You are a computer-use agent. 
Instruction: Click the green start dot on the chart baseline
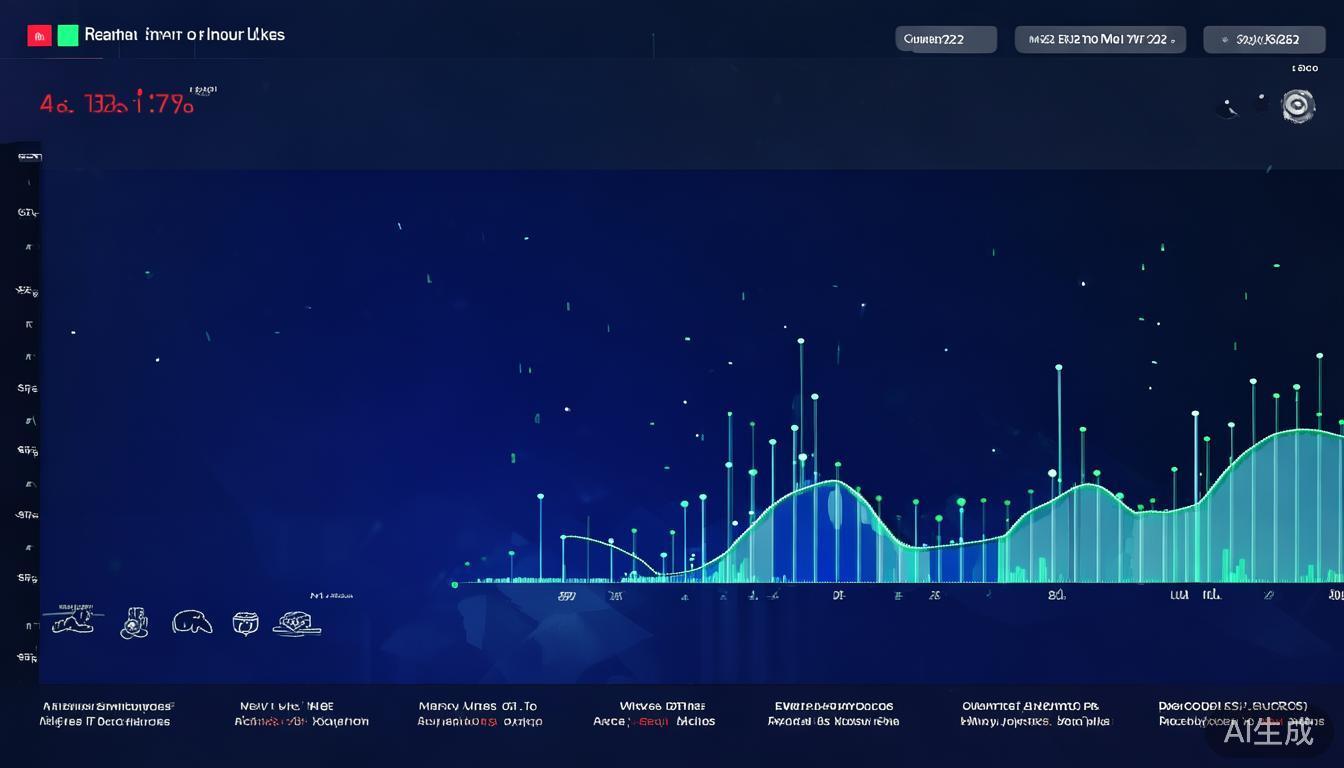455,583
